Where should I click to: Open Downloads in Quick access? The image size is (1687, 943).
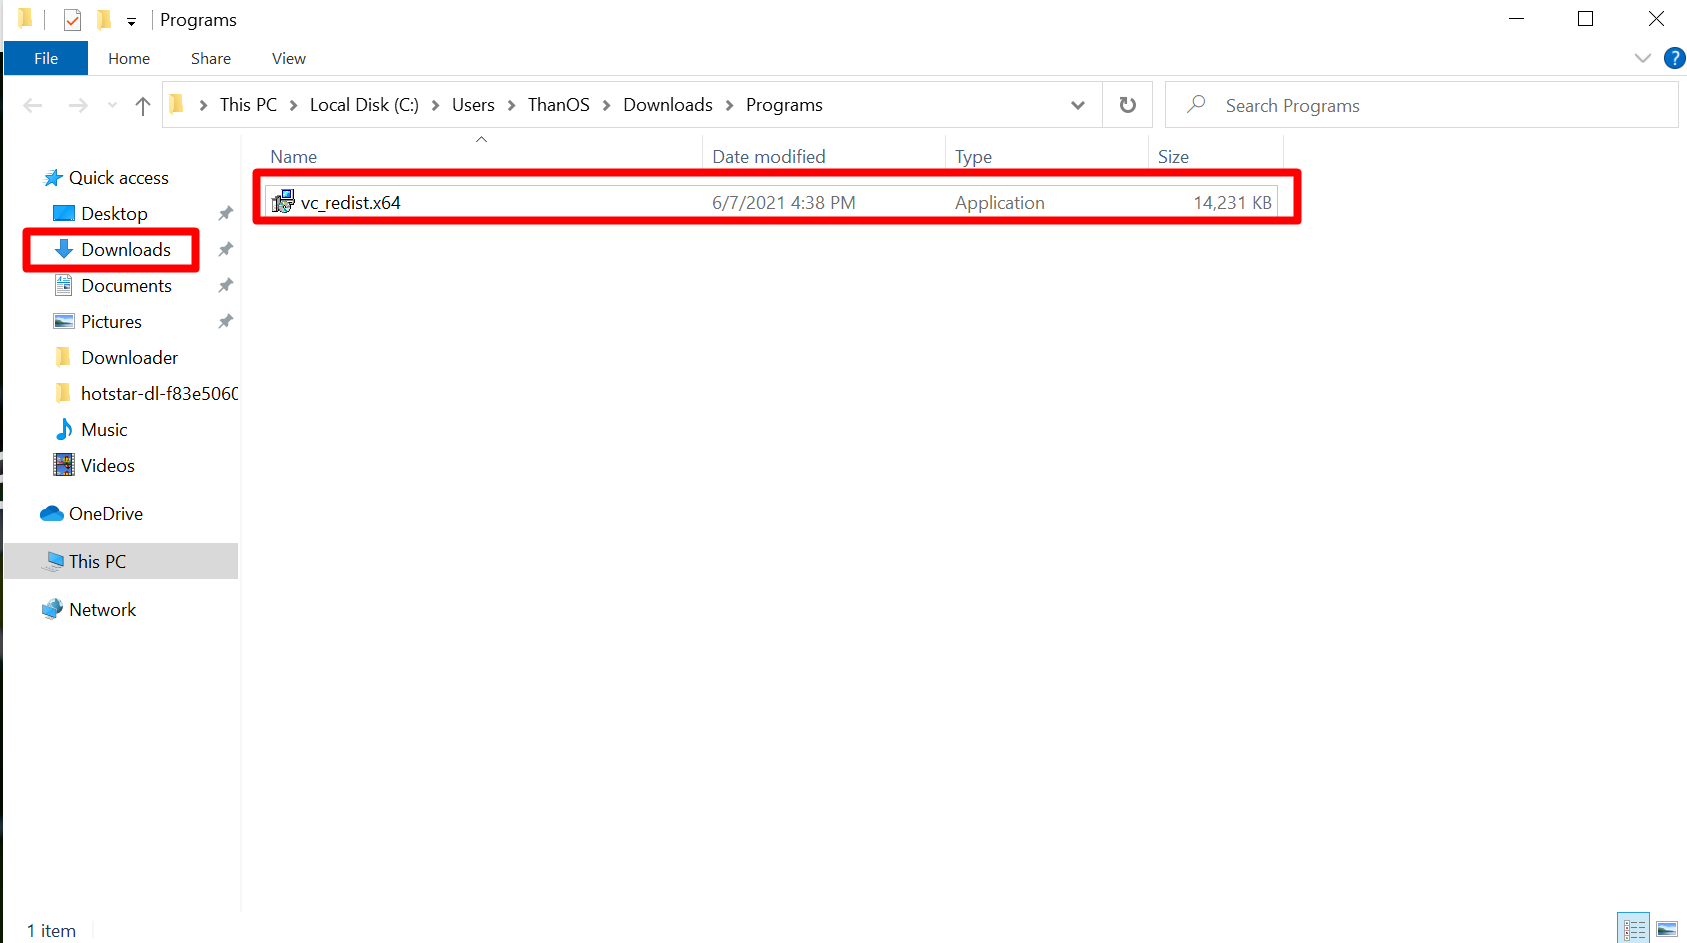(x=126, y=250)
